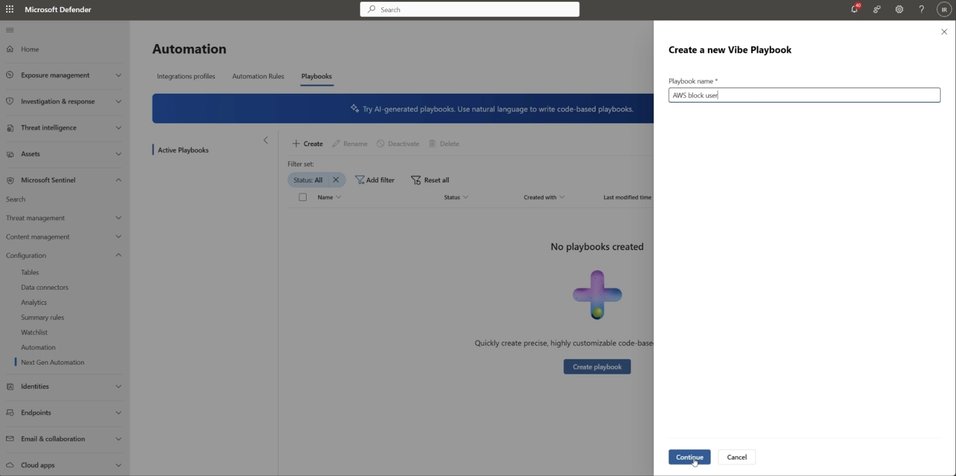Sort by Created with column

(544, 197)
